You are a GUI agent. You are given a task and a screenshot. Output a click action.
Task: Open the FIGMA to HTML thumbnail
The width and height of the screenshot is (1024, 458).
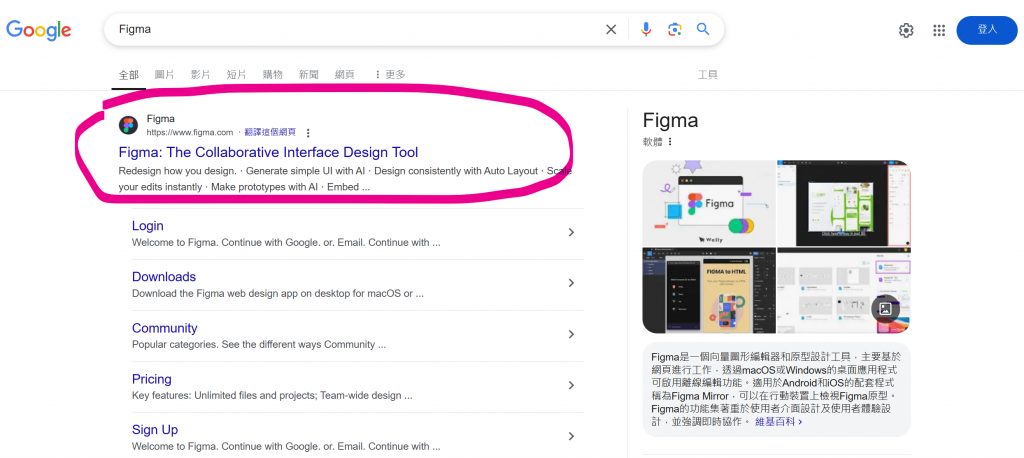pos(709,291)
